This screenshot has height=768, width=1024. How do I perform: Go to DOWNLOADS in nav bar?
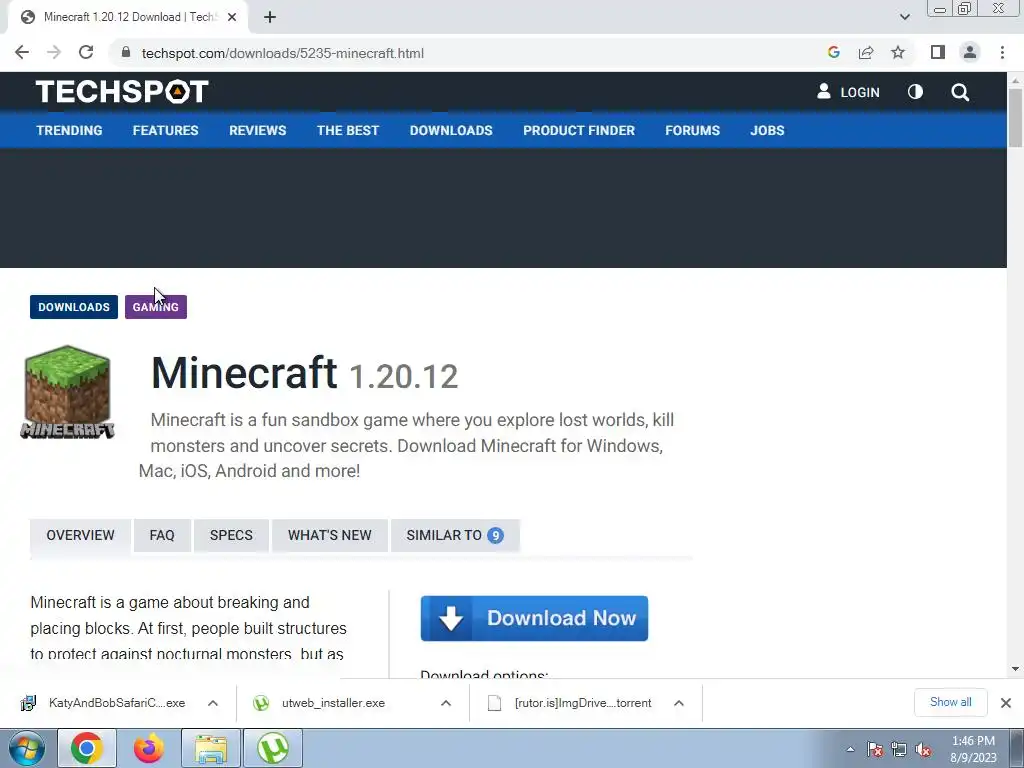[x=451, y=131]
